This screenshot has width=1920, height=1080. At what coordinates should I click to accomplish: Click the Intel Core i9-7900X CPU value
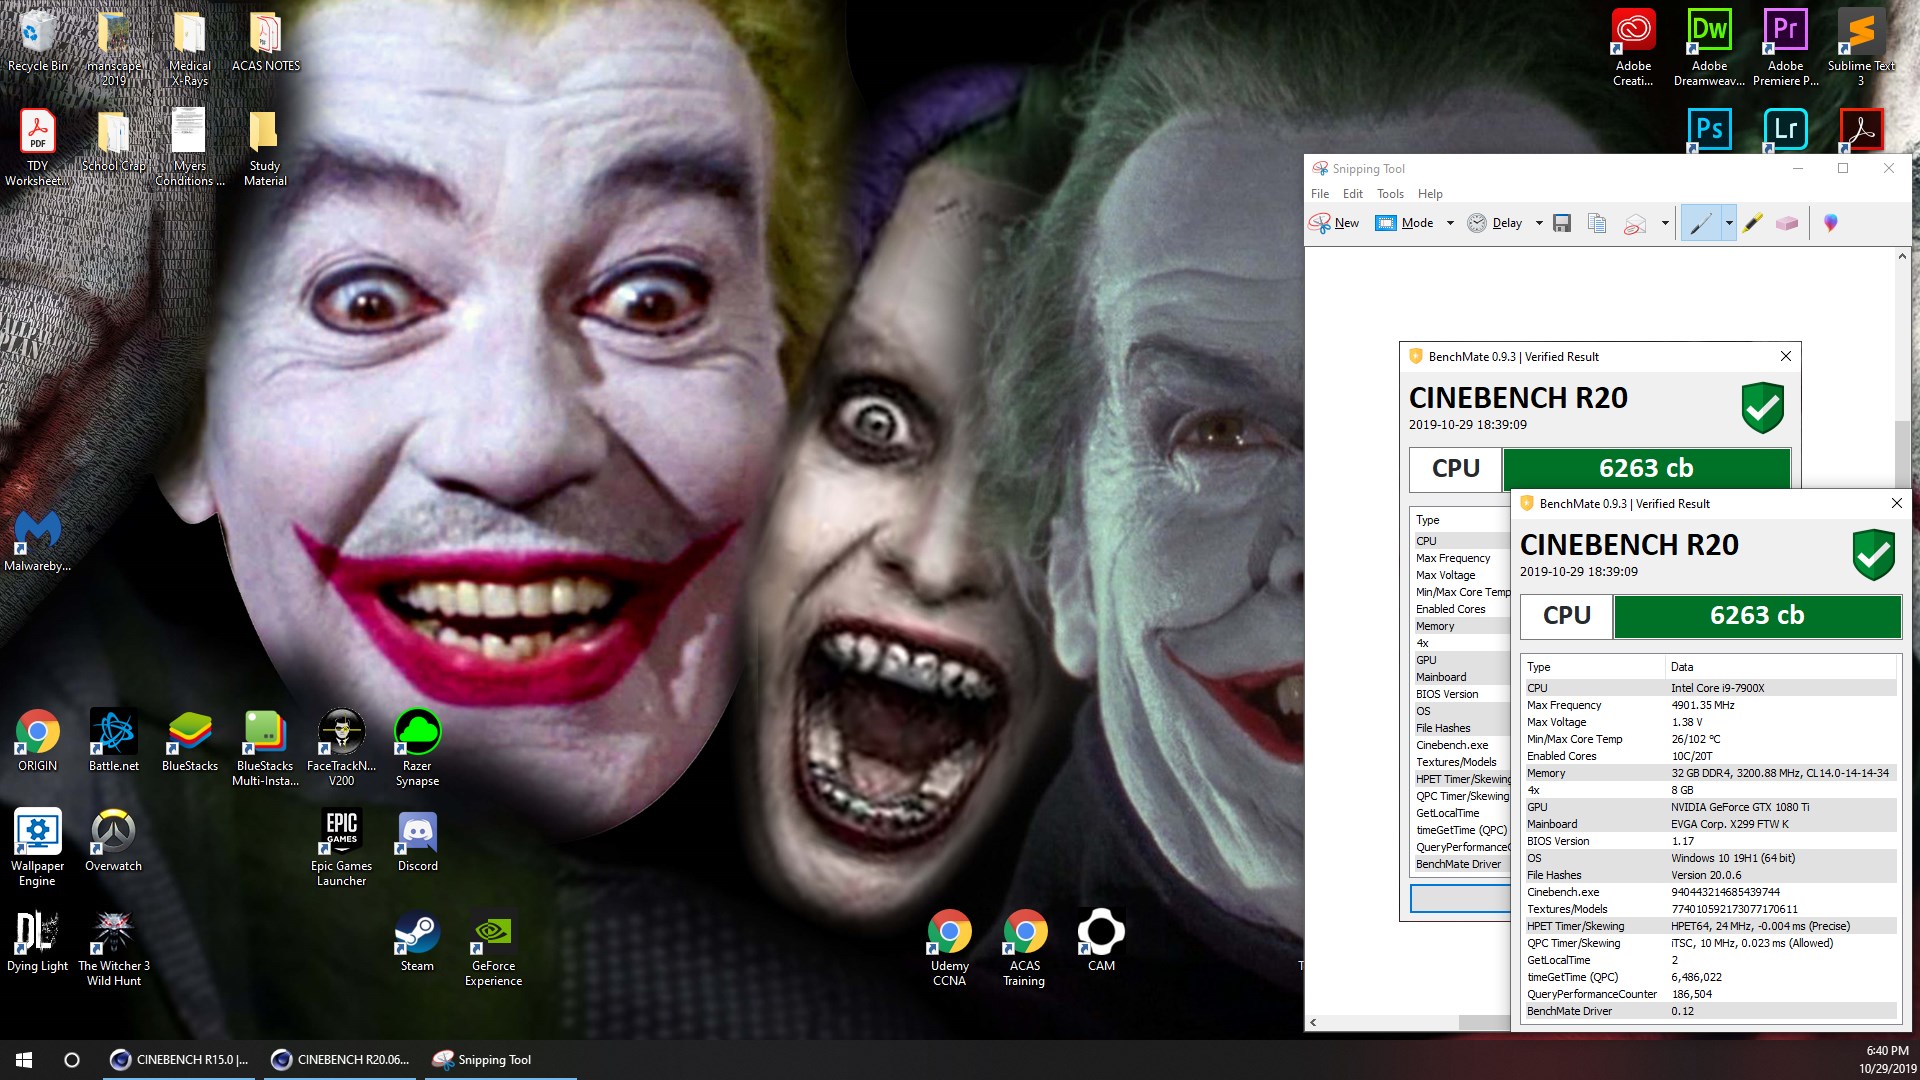pos(1717,688)
